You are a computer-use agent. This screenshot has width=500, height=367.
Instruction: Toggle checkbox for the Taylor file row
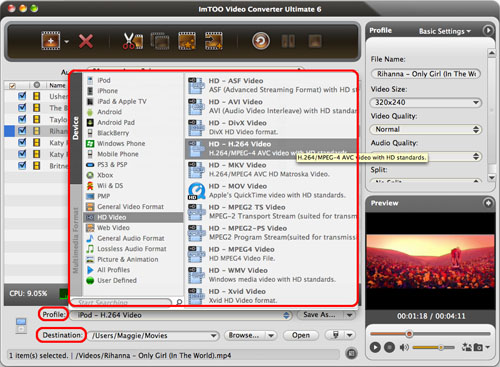(22, 119)
